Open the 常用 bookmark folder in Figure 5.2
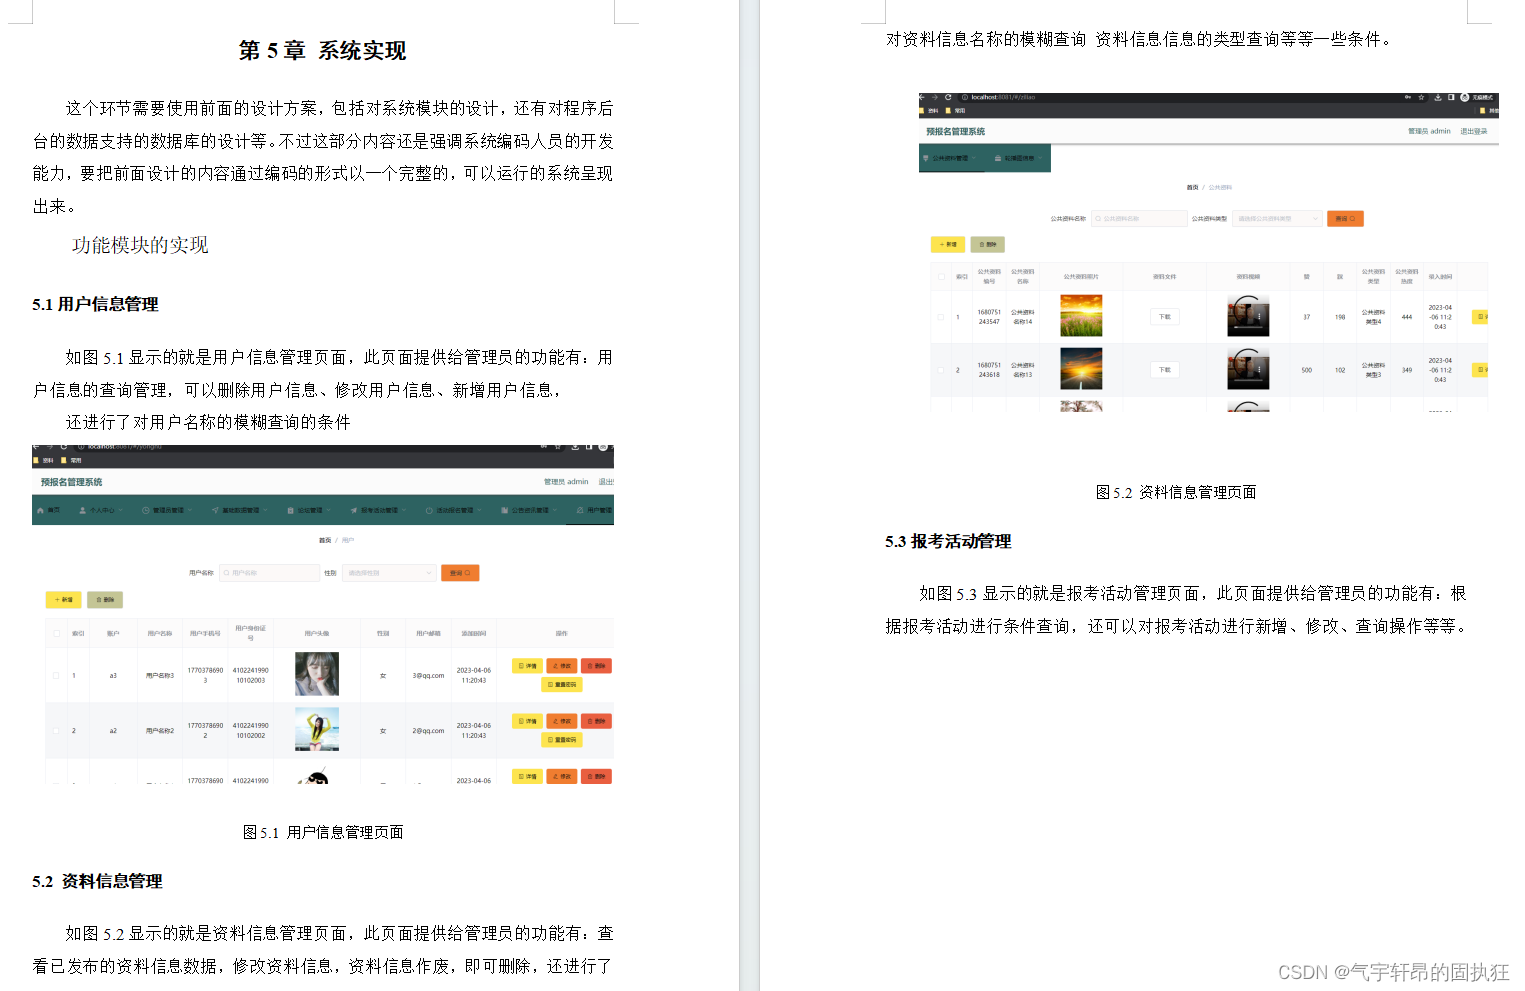 pos(956,110)
